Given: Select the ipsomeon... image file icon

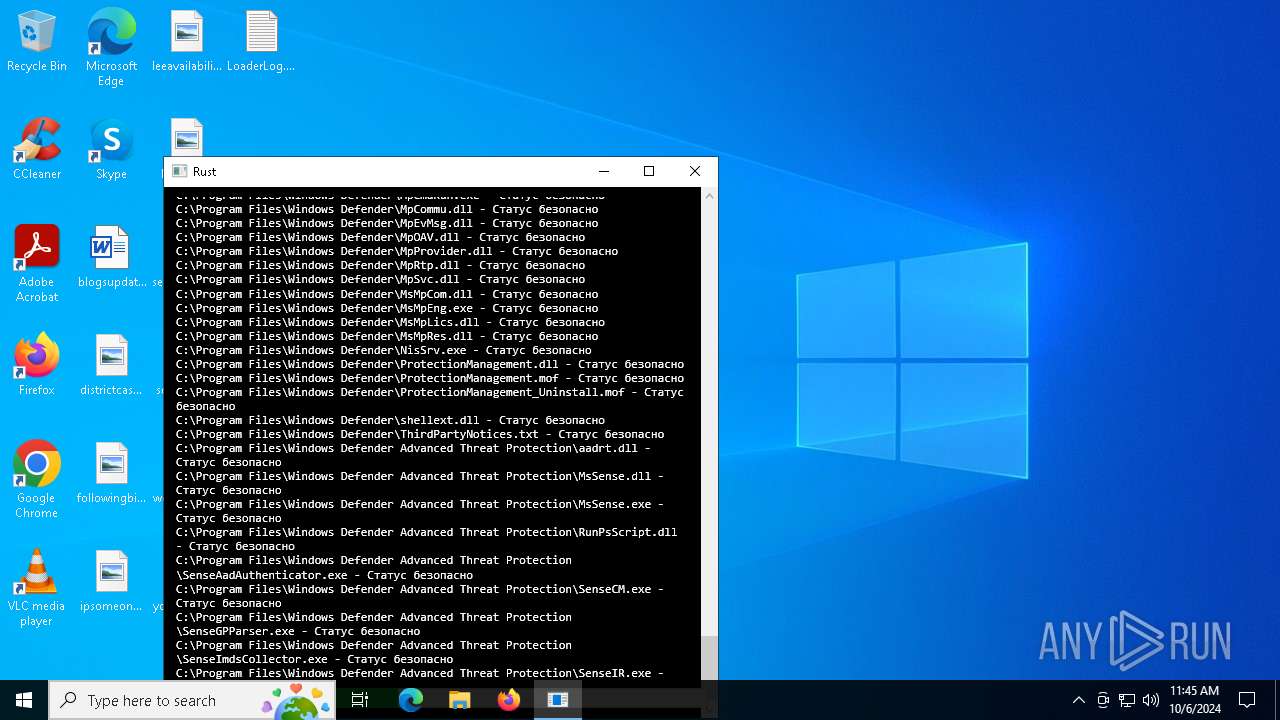Looking at the screenshot, I should (x=111, y=581).
